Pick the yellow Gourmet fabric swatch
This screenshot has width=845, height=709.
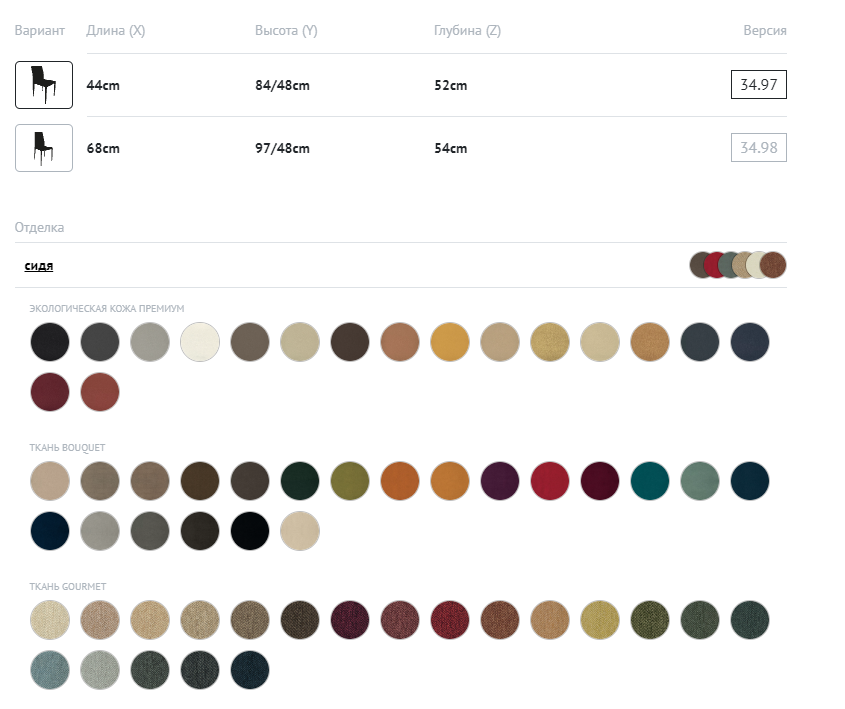600,620
